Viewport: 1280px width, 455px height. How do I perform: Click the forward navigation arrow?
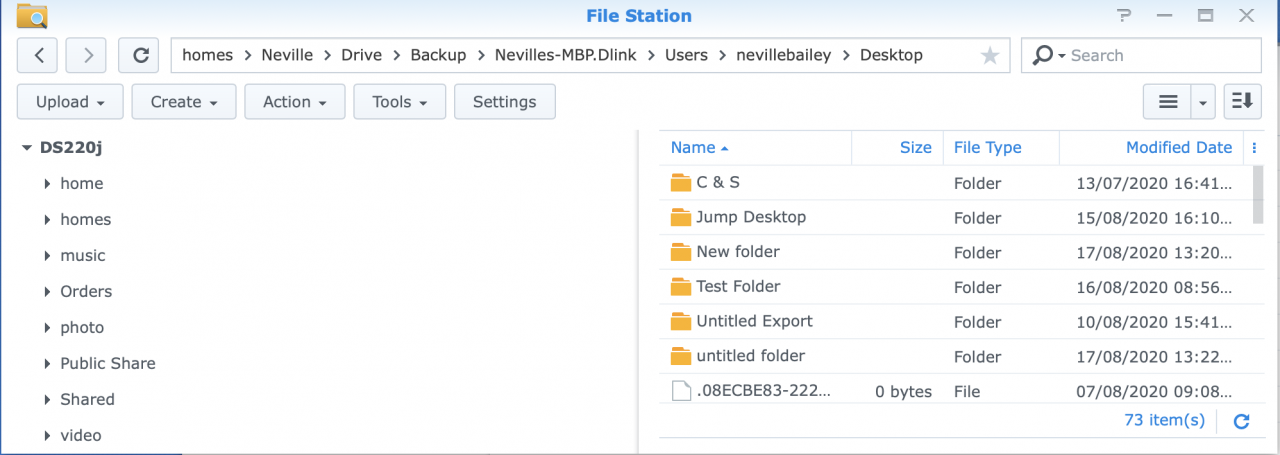click(86, 55)
